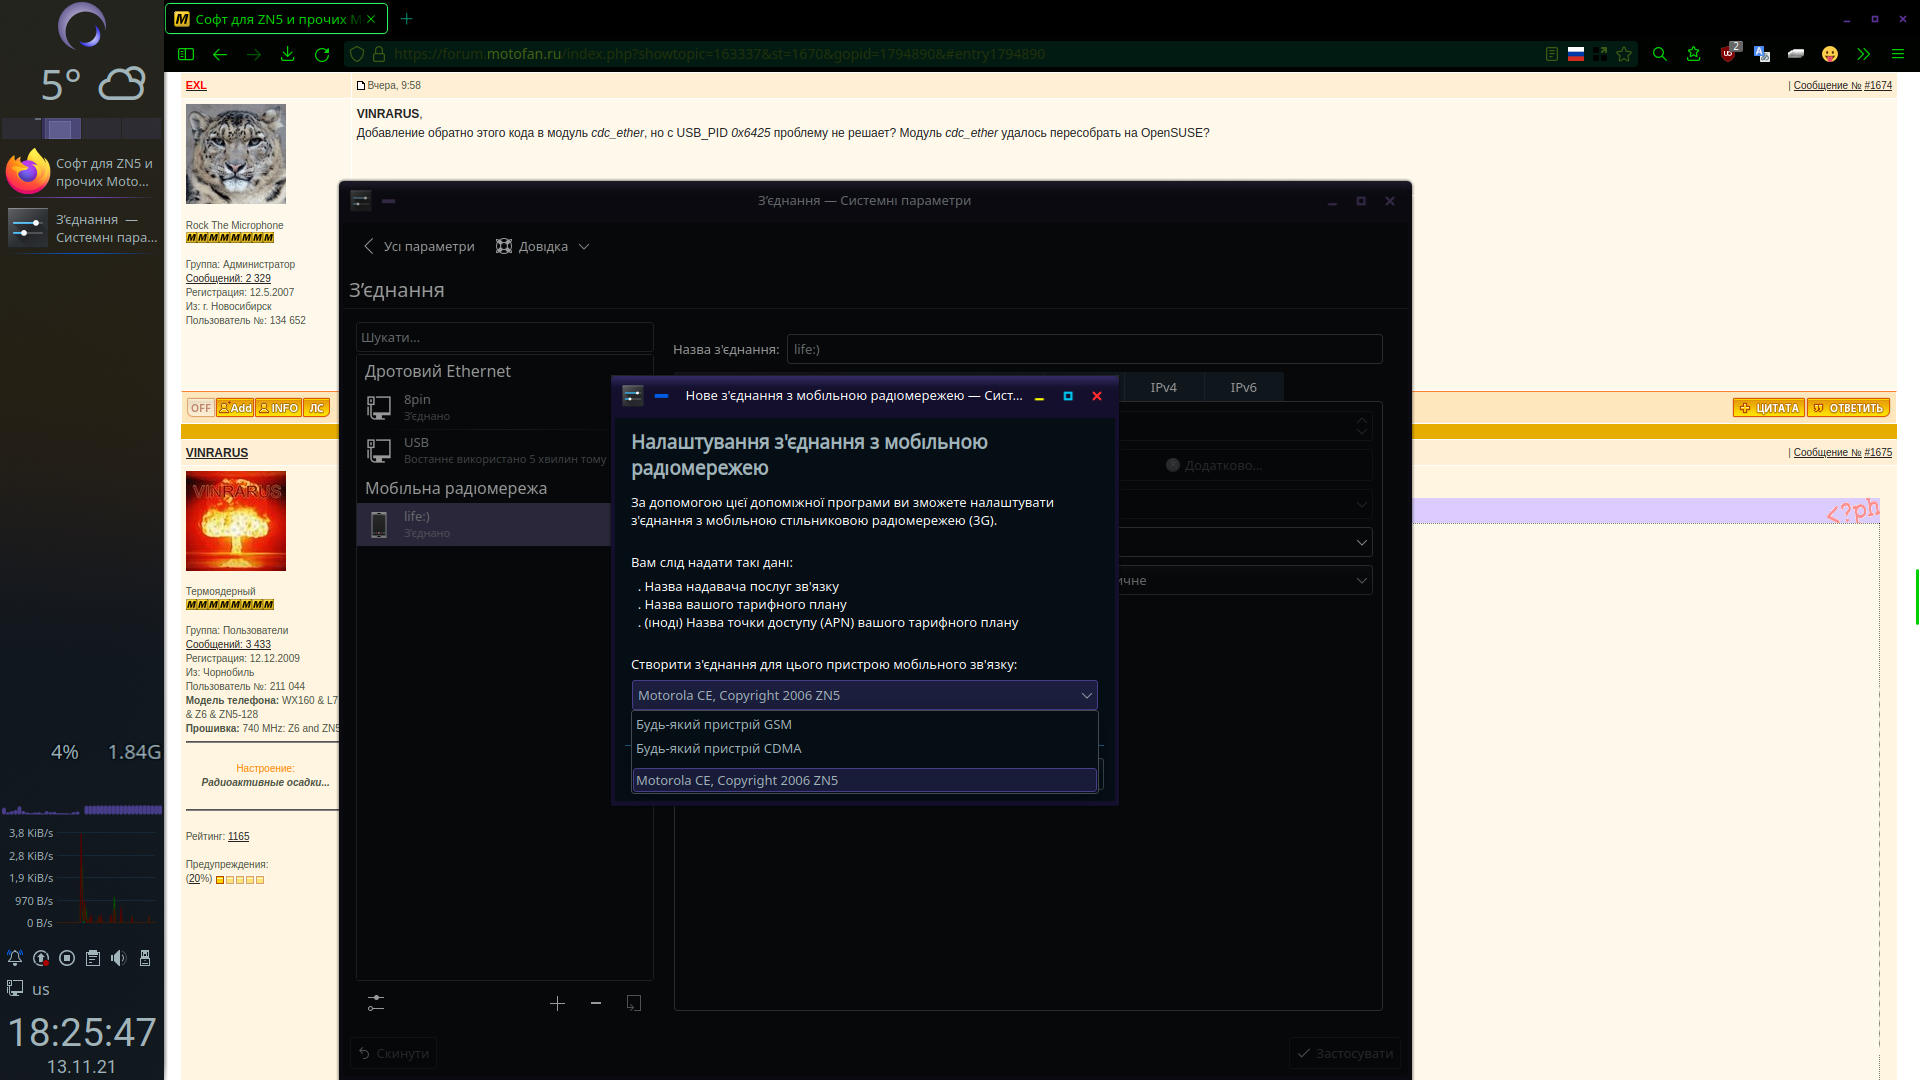Expand the combo box ending in 'чне'
The width and height of the screenshot is (1920, 1080).
[1245, 580]
